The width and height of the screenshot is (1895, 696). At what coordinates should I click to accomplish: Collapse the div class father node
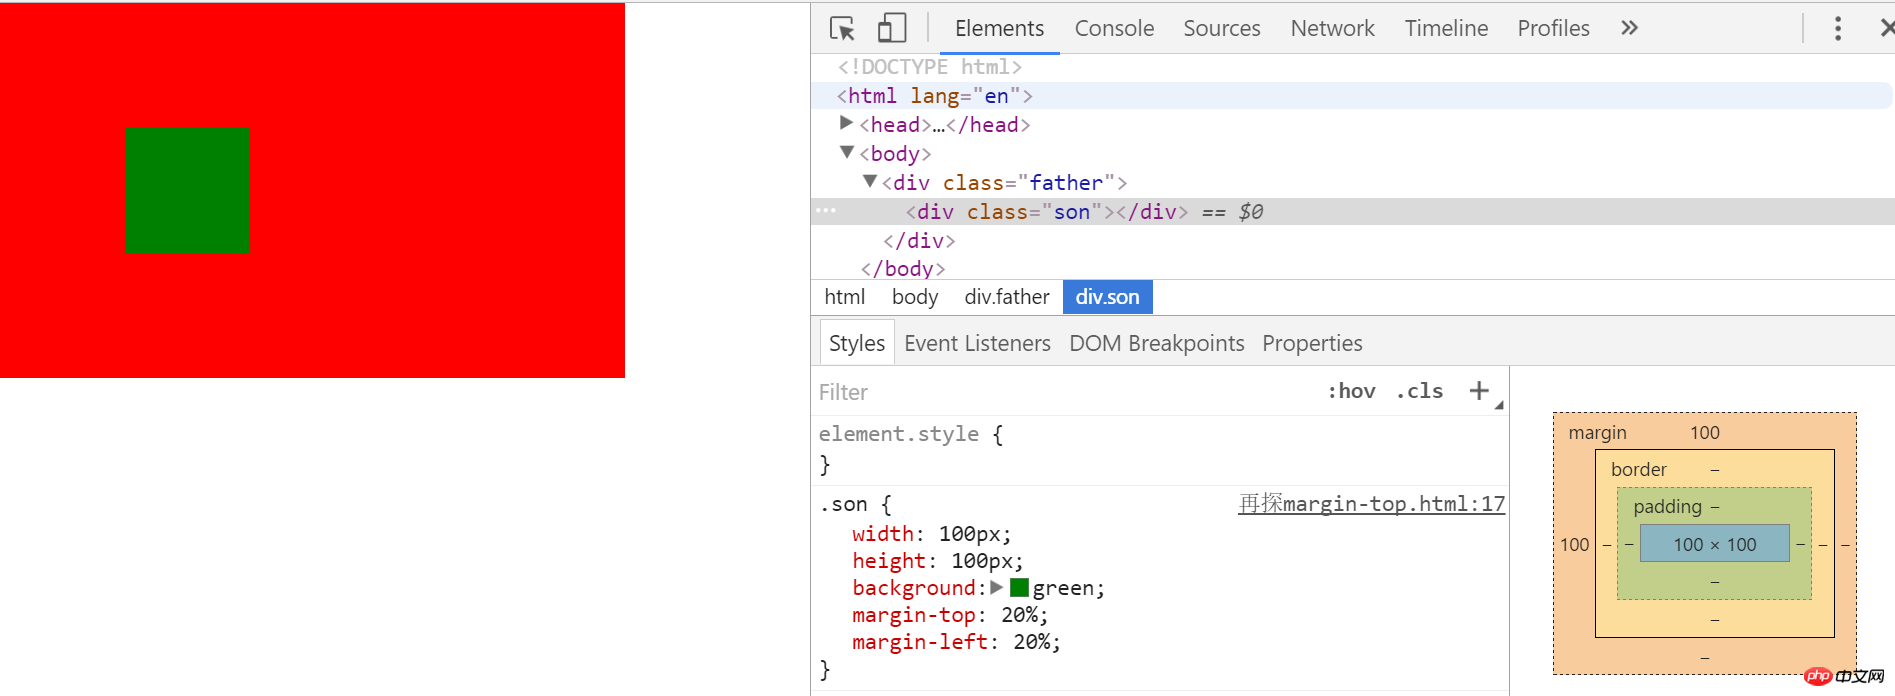870,181
